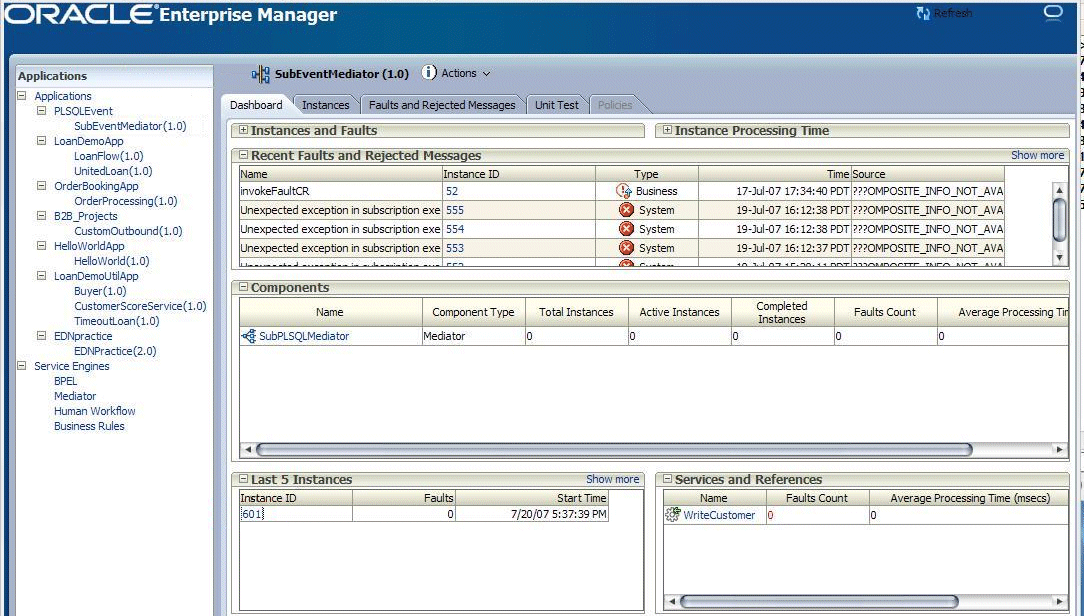Click Services and References right scroll arrow
The image size is (1084, 616).
[1060, 601]
